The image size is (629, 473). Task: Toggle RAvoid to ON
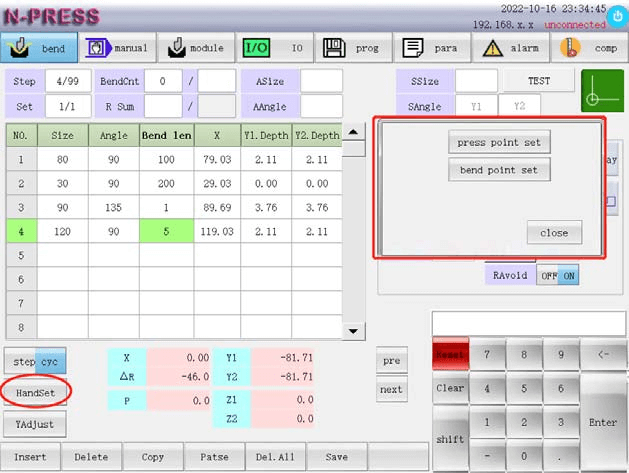pos(566,275)
